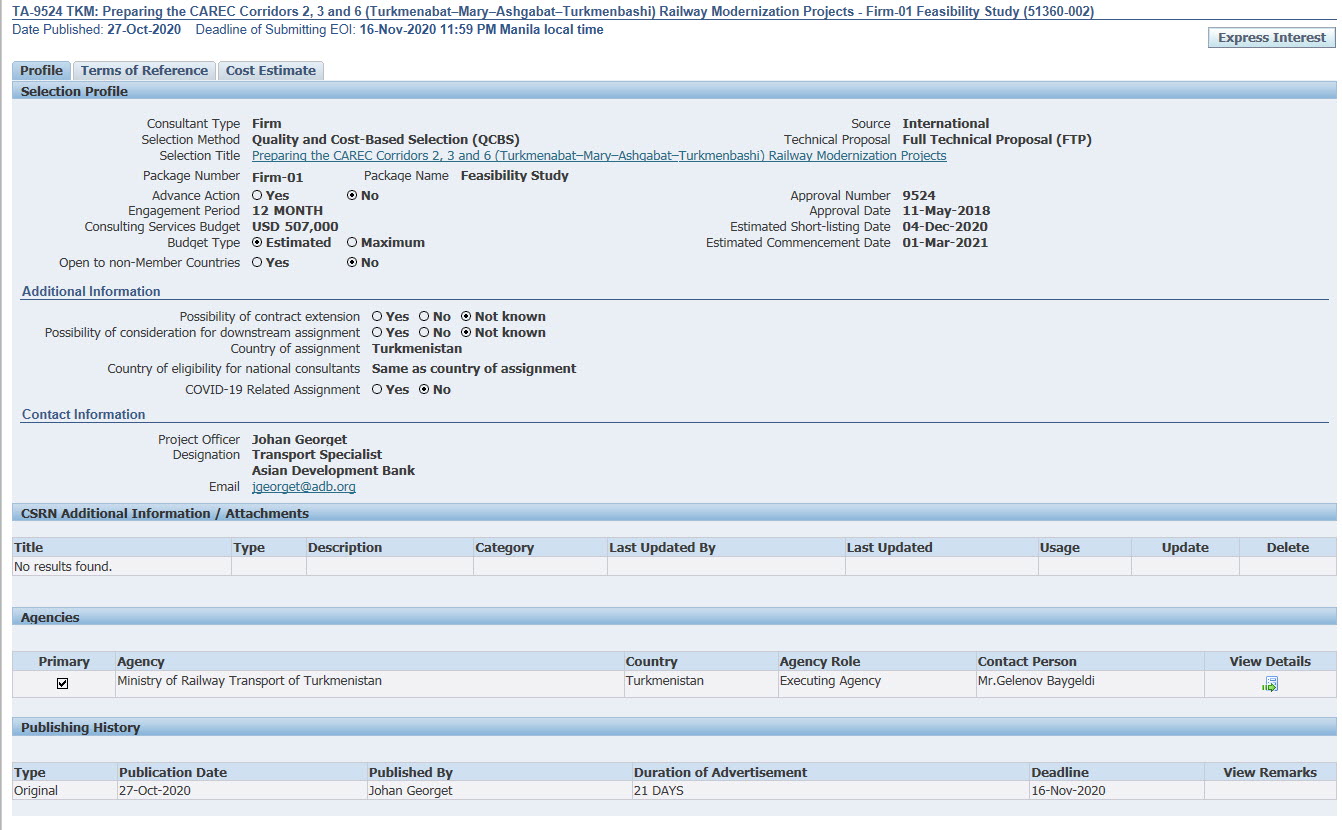Click the Last Updated column header

889,548
